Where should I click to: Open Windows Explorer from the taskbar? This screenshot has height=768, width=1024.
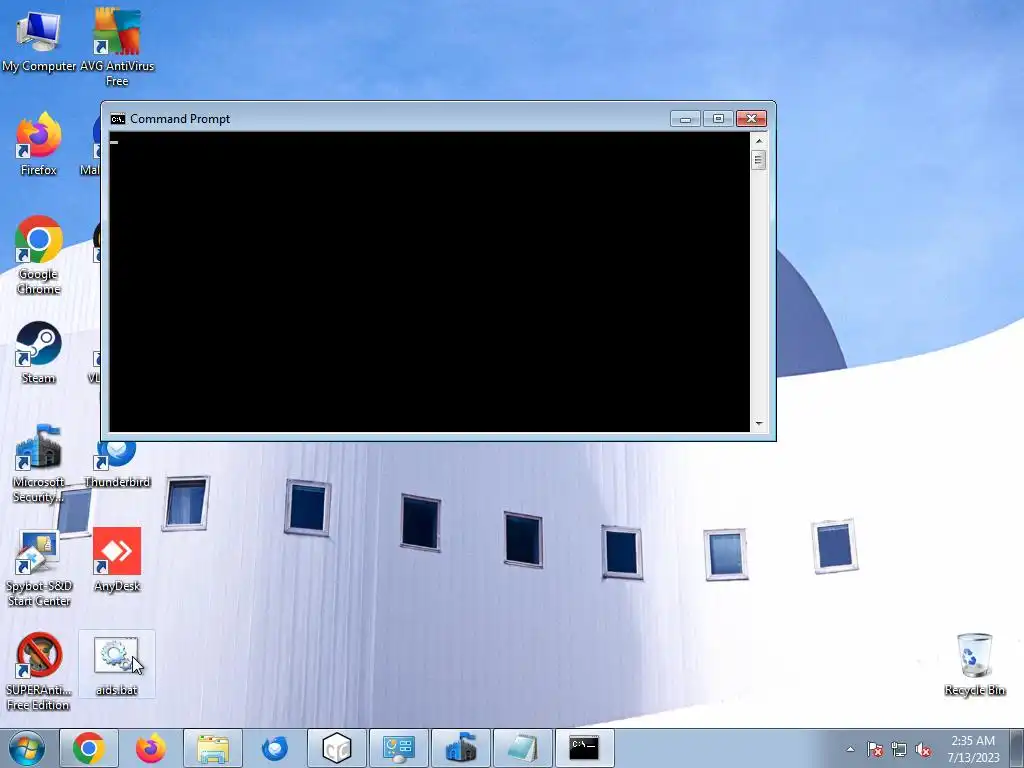213,748
